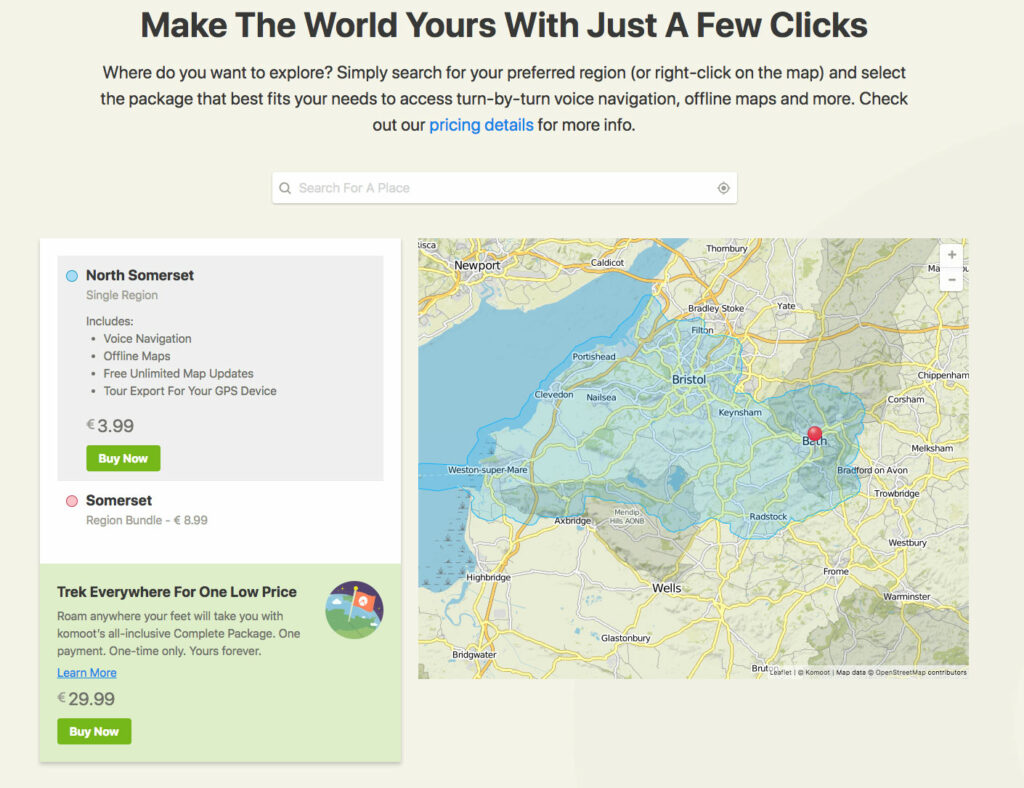Zoom out on the map
This screenshot has height=788, width=1024.
(x=952, y=279)
